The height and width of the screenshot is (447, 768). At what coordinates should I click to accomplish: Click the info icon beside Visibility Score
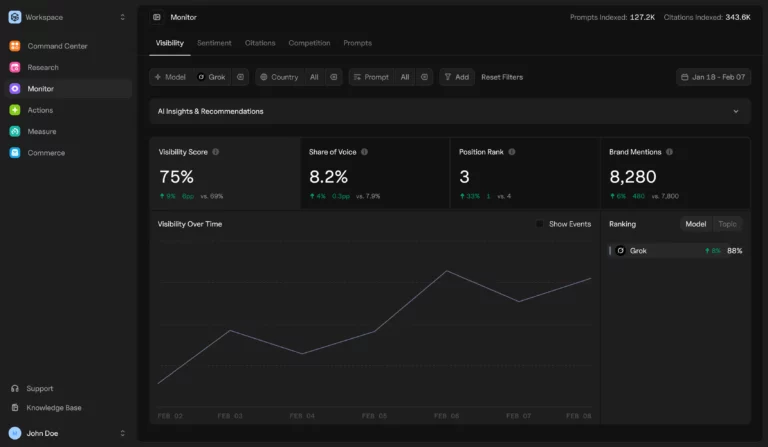coord(216,152)
